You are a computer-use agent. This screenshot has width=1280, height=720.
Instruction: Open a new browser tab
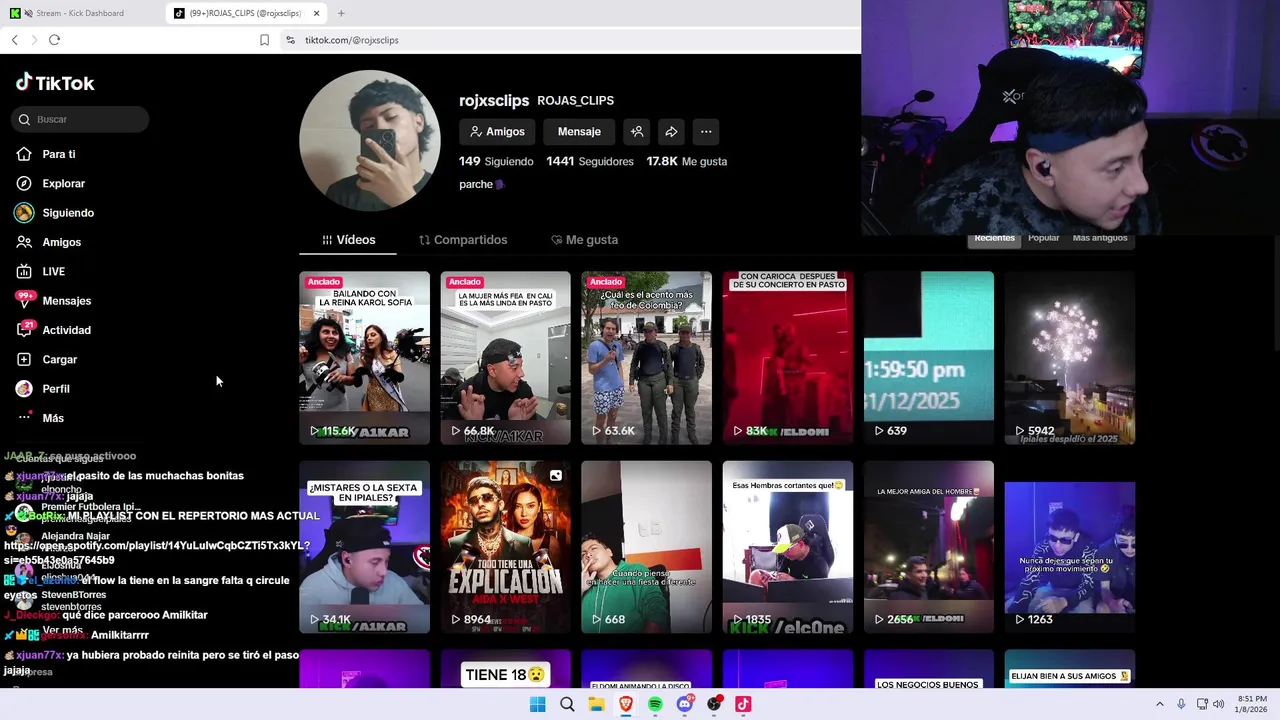[x=341, y=13]
